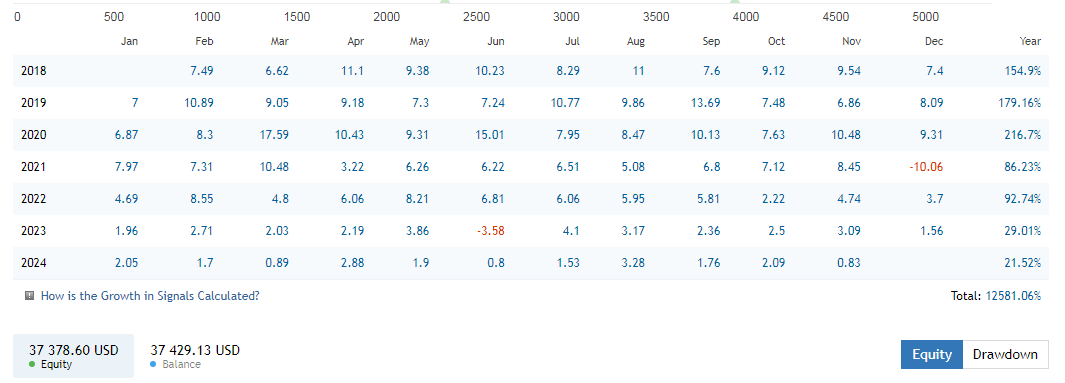This screenshot has width=1065, height=383.
Task: Select the red June 2023 value -3.58
Action: click(490, 231)
